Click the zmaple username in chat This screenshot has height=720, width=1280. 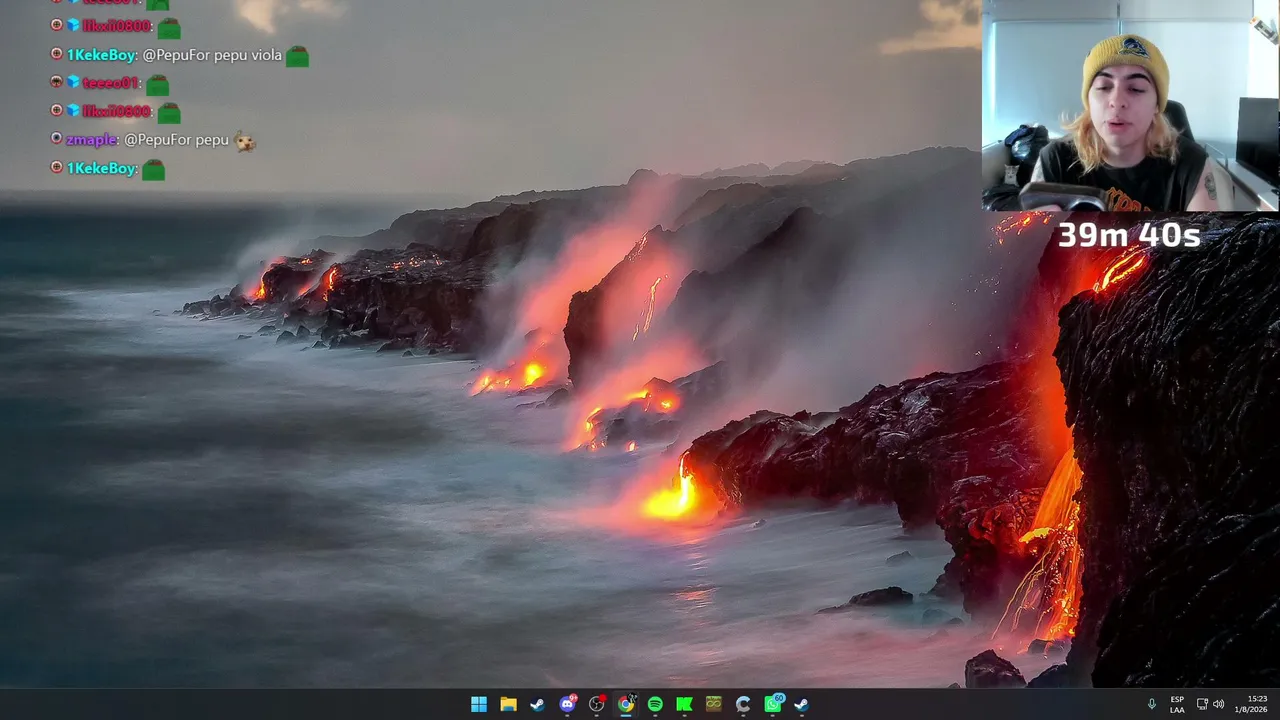coord(91,140)
